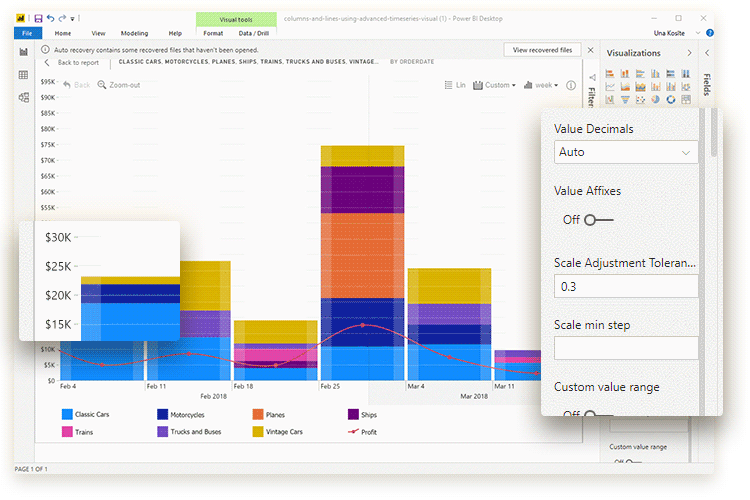
Task: Open the Value Decimals Auto dropdown
Action: coord(626,152)
